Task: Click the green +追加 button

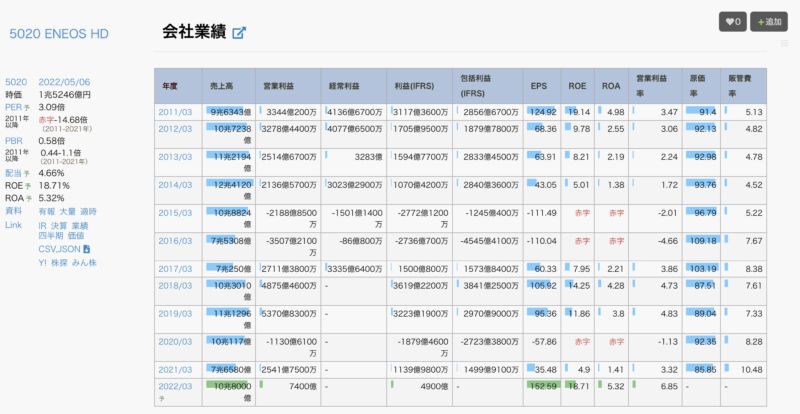Action: (769, 21)
